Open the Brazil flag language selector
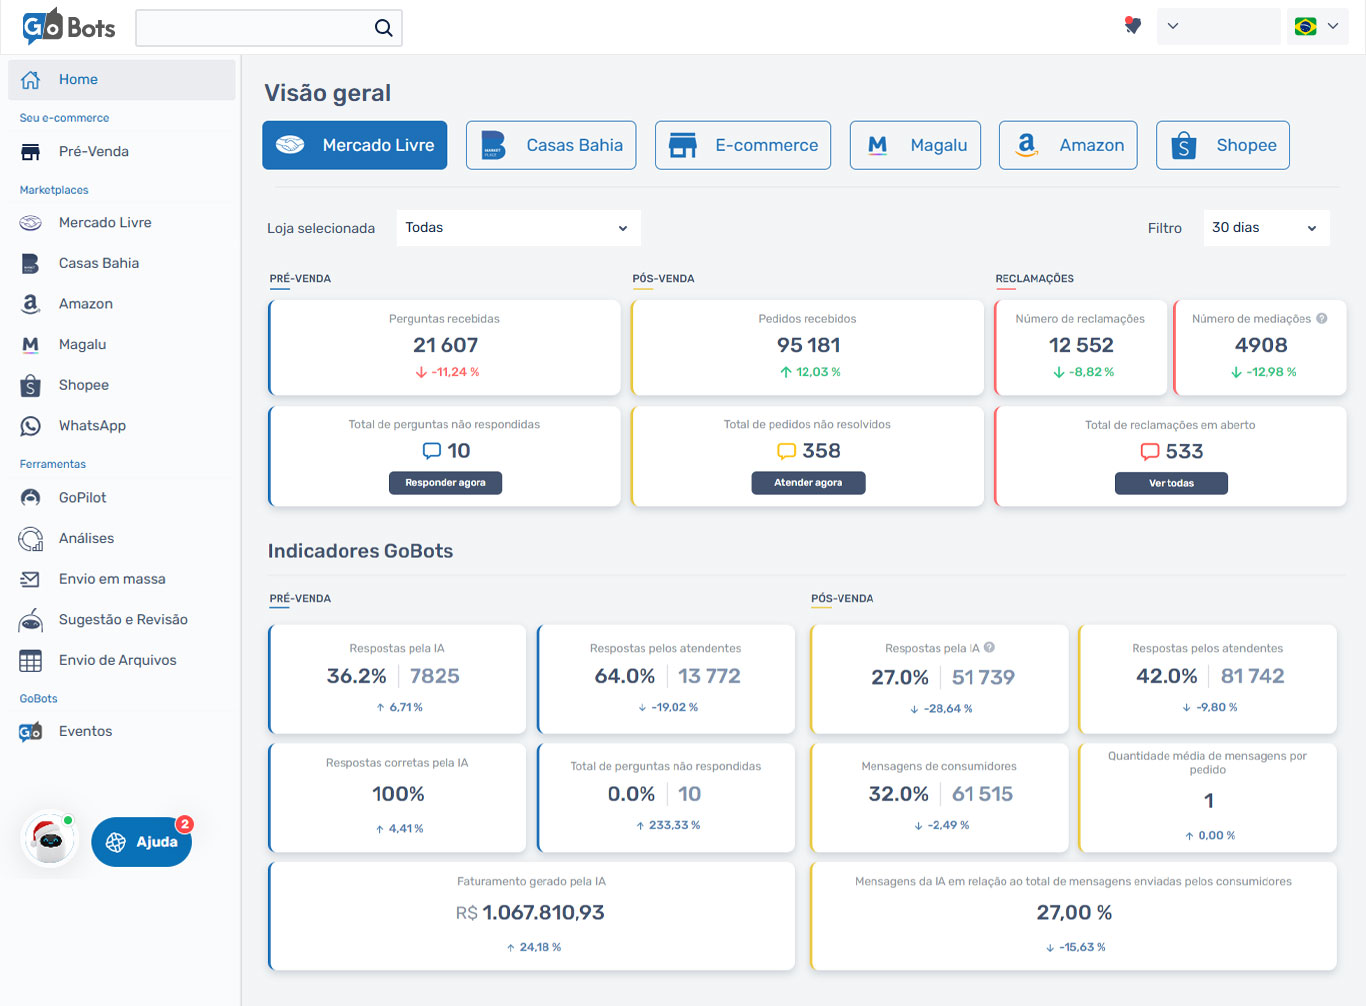1366x1006 pixels. pos(1316,27)
